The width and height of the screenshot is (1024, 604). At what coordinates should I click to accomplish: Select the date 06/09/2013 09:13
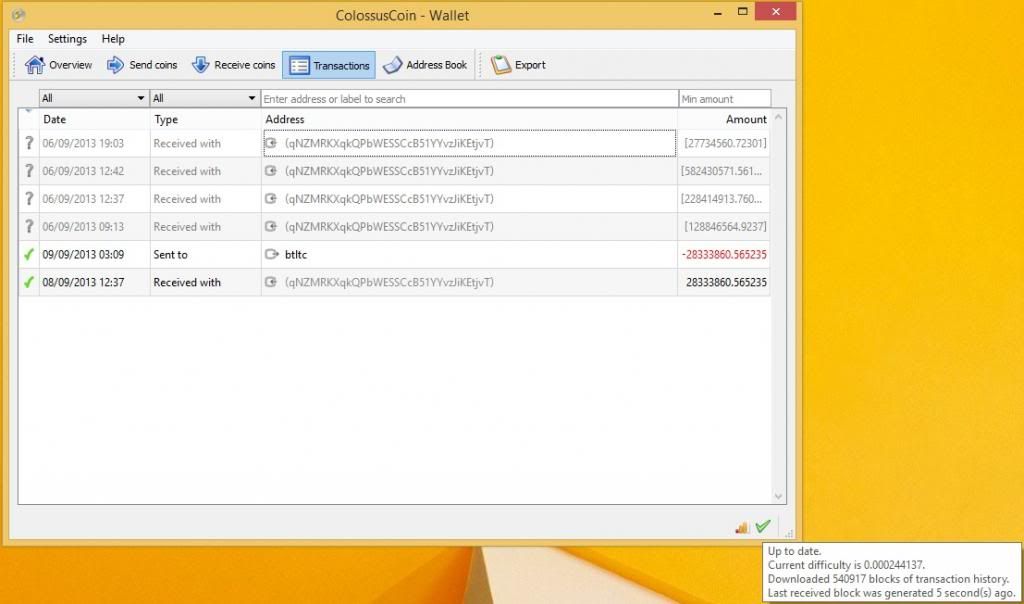tap(83, 227)
